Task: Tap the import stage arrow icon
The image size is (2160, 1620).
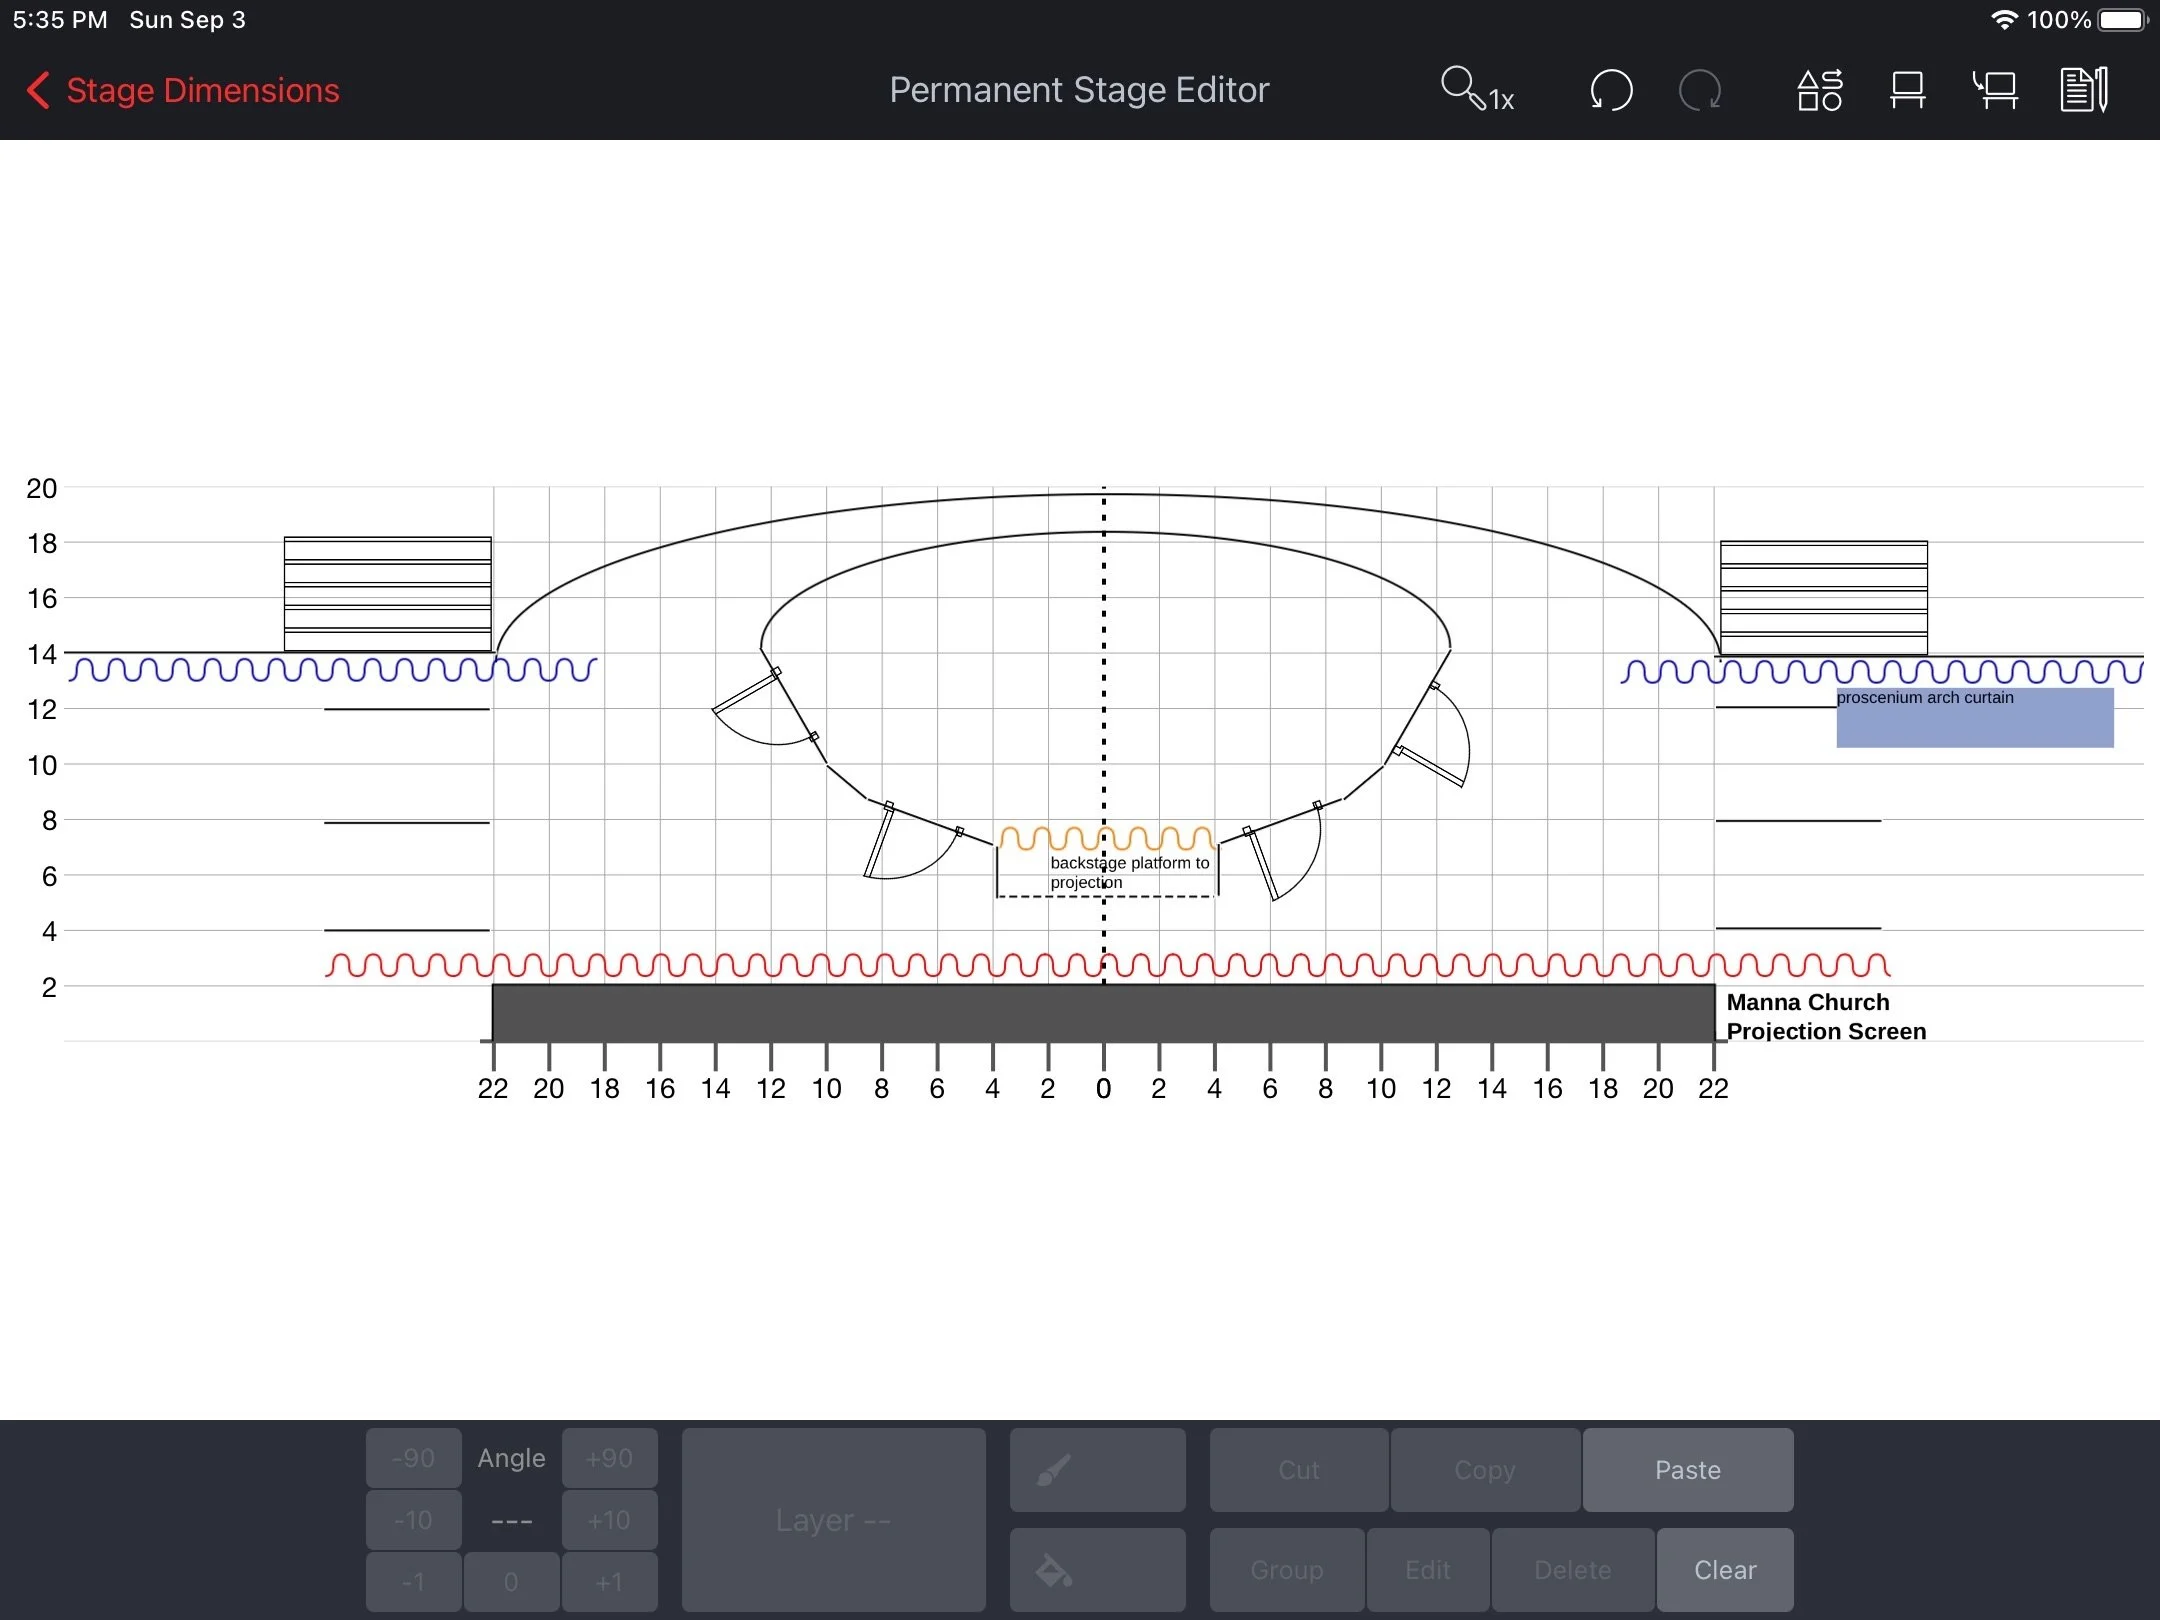Action: pos(1995,90)
